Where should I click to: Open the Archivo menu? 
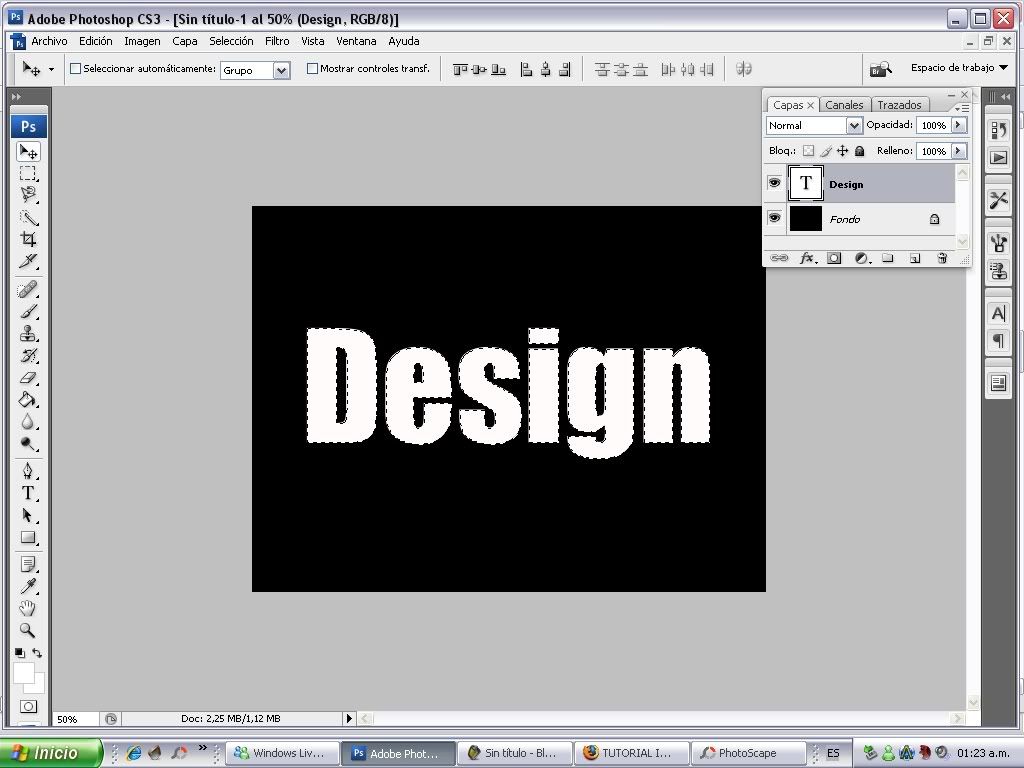click(49, 40)
